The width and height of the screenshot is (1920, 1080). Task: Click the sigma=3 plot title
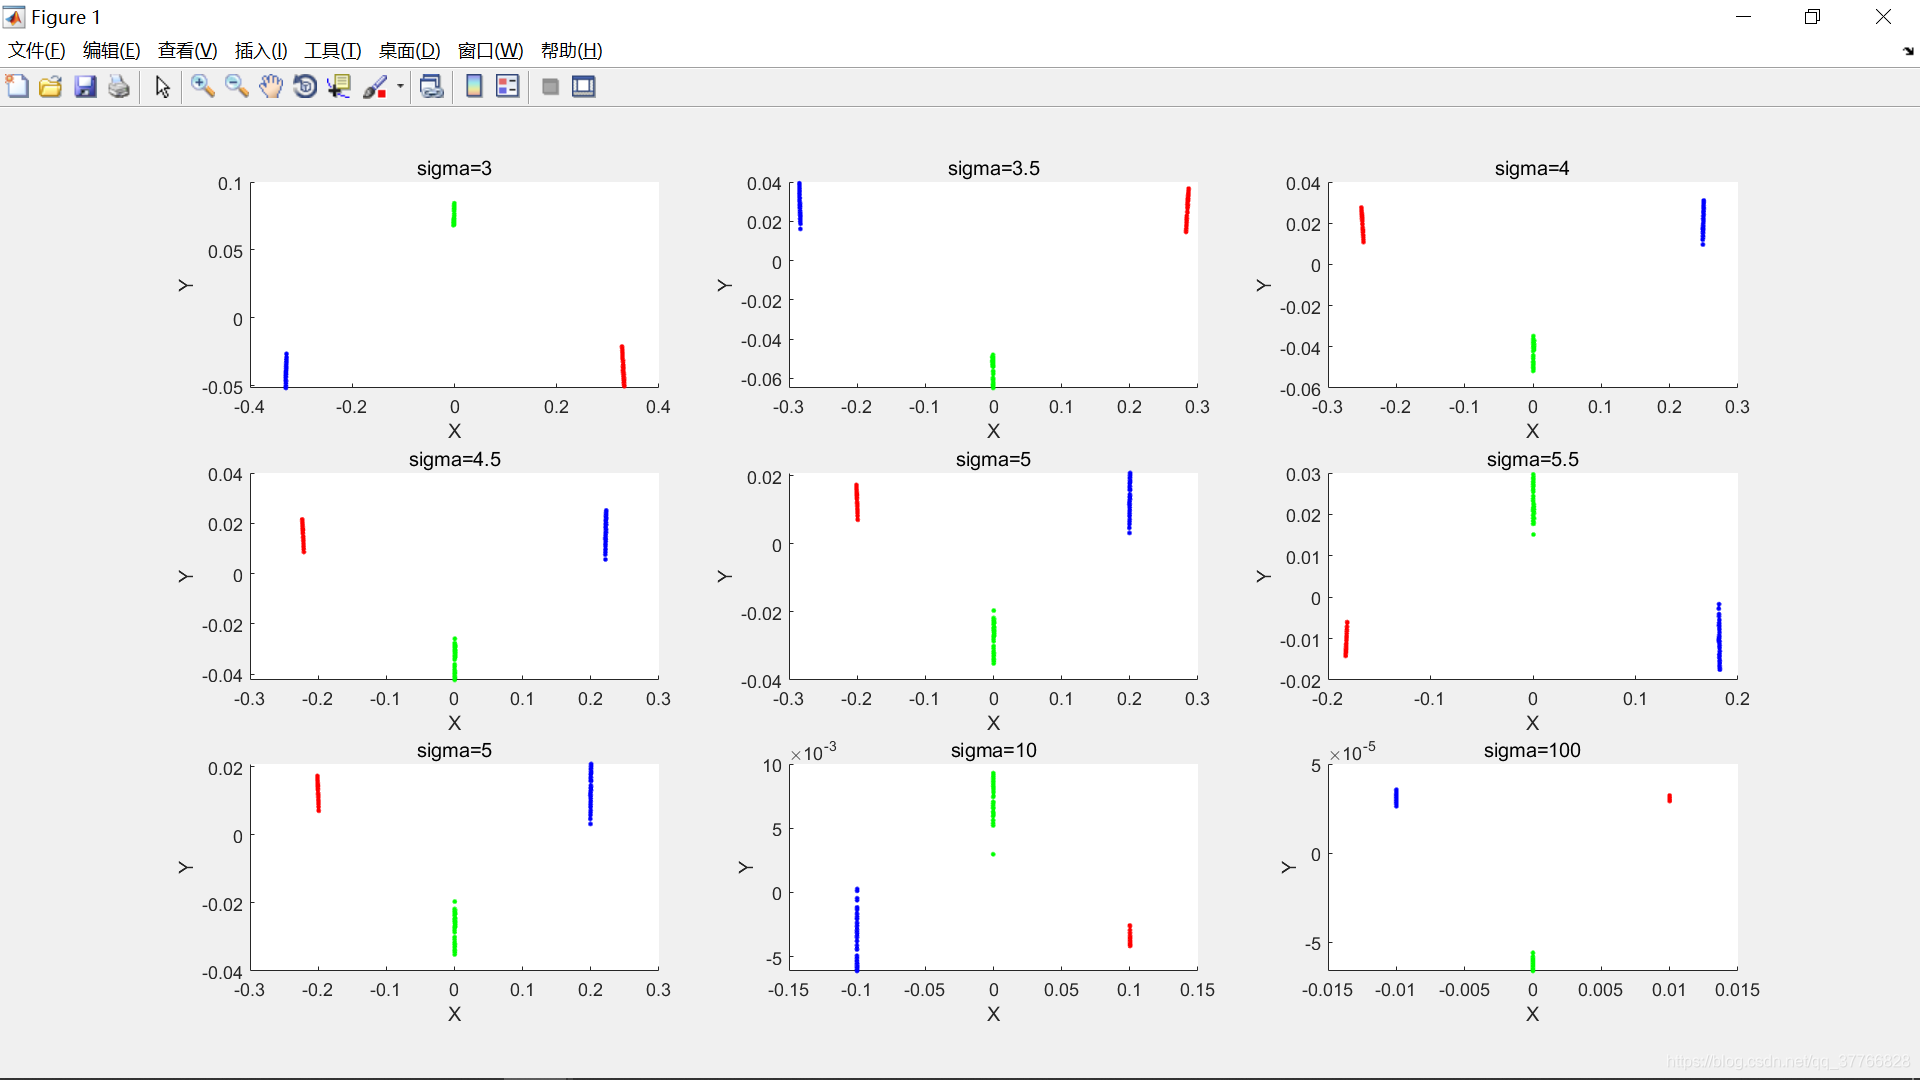[x=454, y=169]
